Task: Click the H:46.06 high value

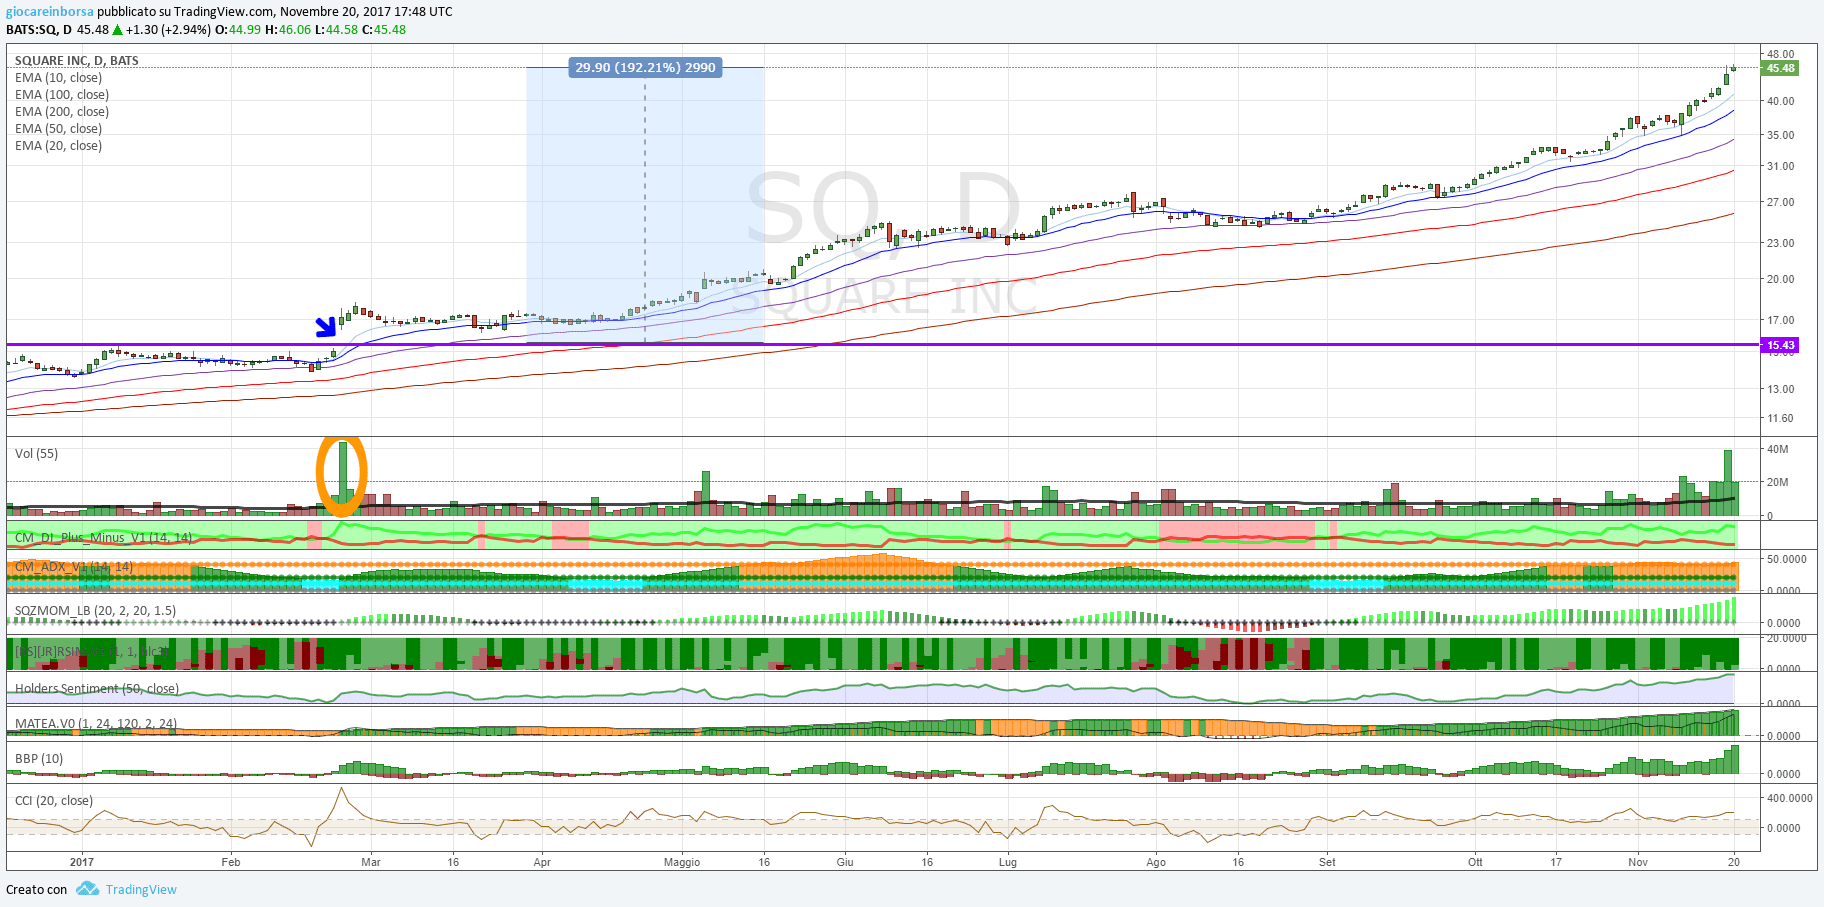Action: (x=287, y=30)
